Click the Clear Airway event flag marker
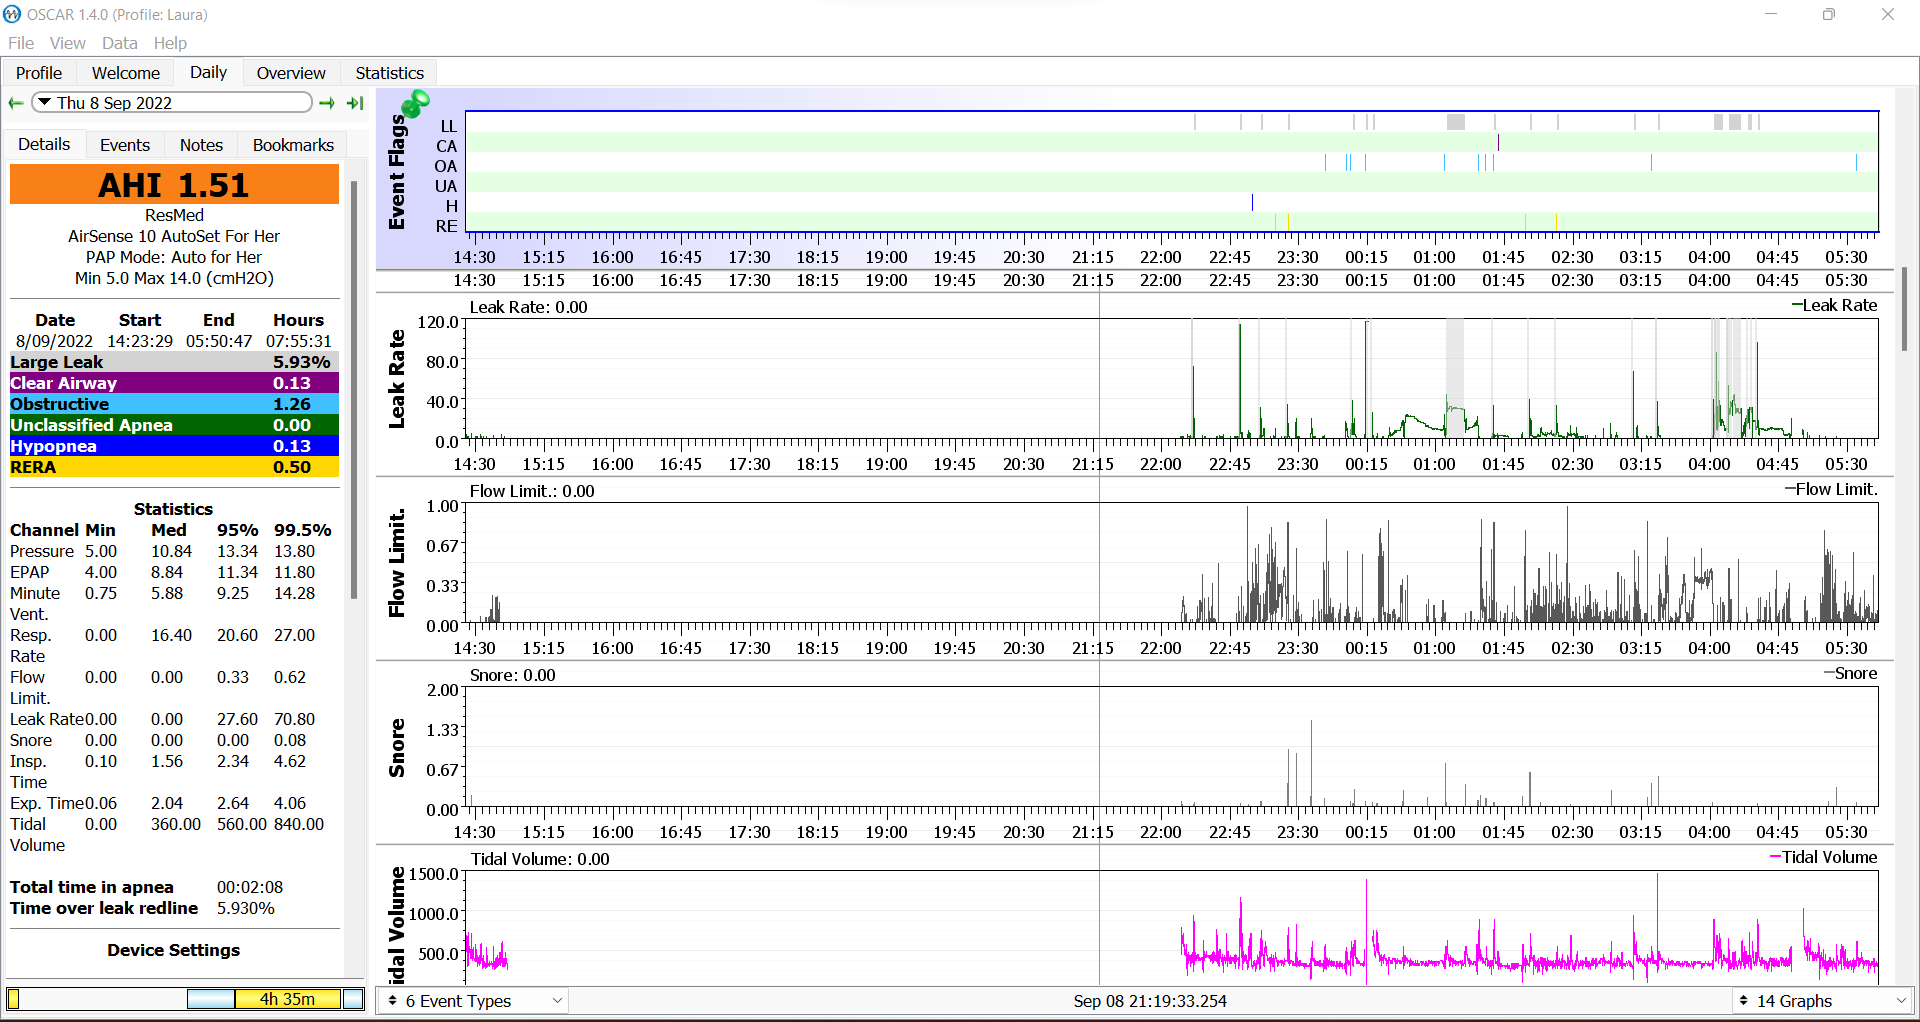Screen dimensions: 1920x1022 click(1498, 143)
